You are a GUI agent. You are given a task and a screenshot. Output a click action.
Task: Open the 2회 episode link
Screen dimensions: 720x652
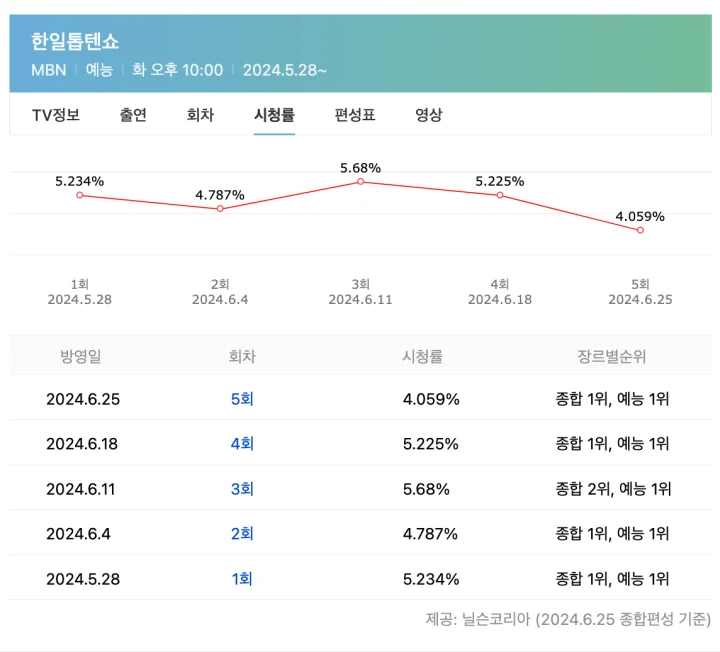pyautogui.click(x=242, y=534)
